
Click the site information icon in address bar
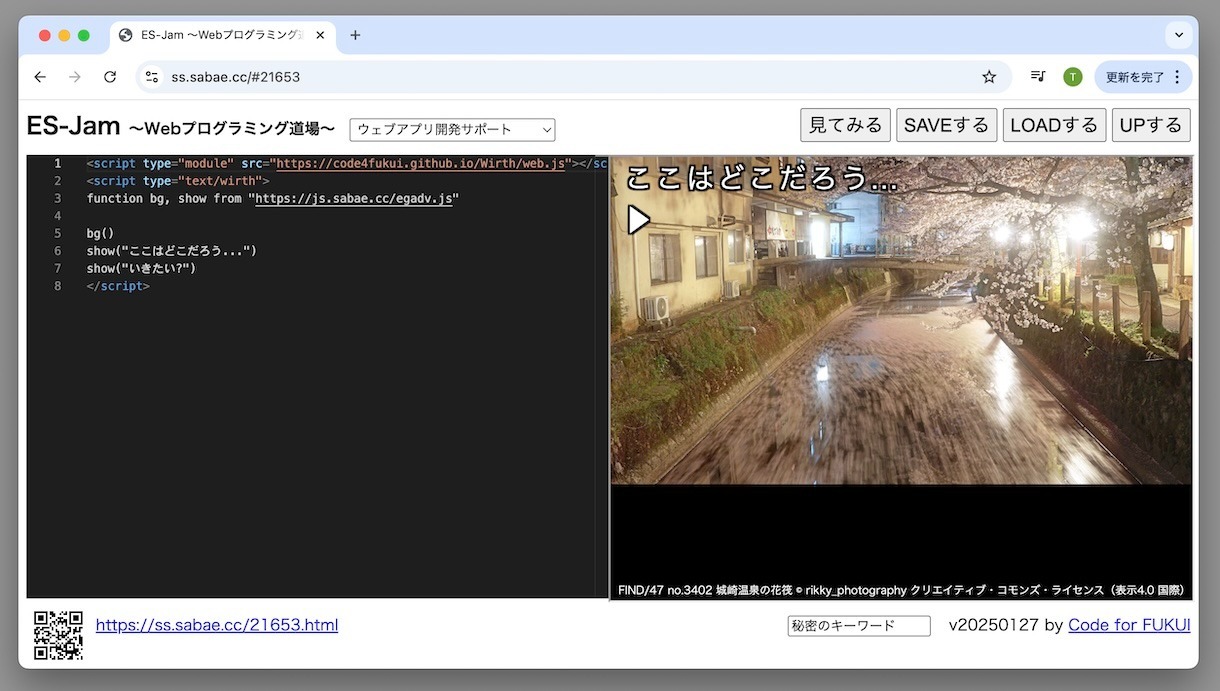(152, 77)
